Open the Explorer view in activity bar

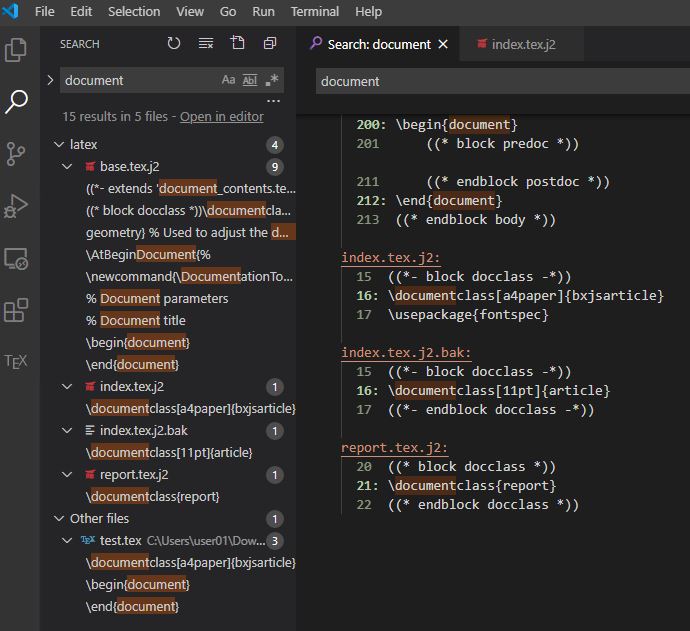pyautogui.click(x=16, y=50)
